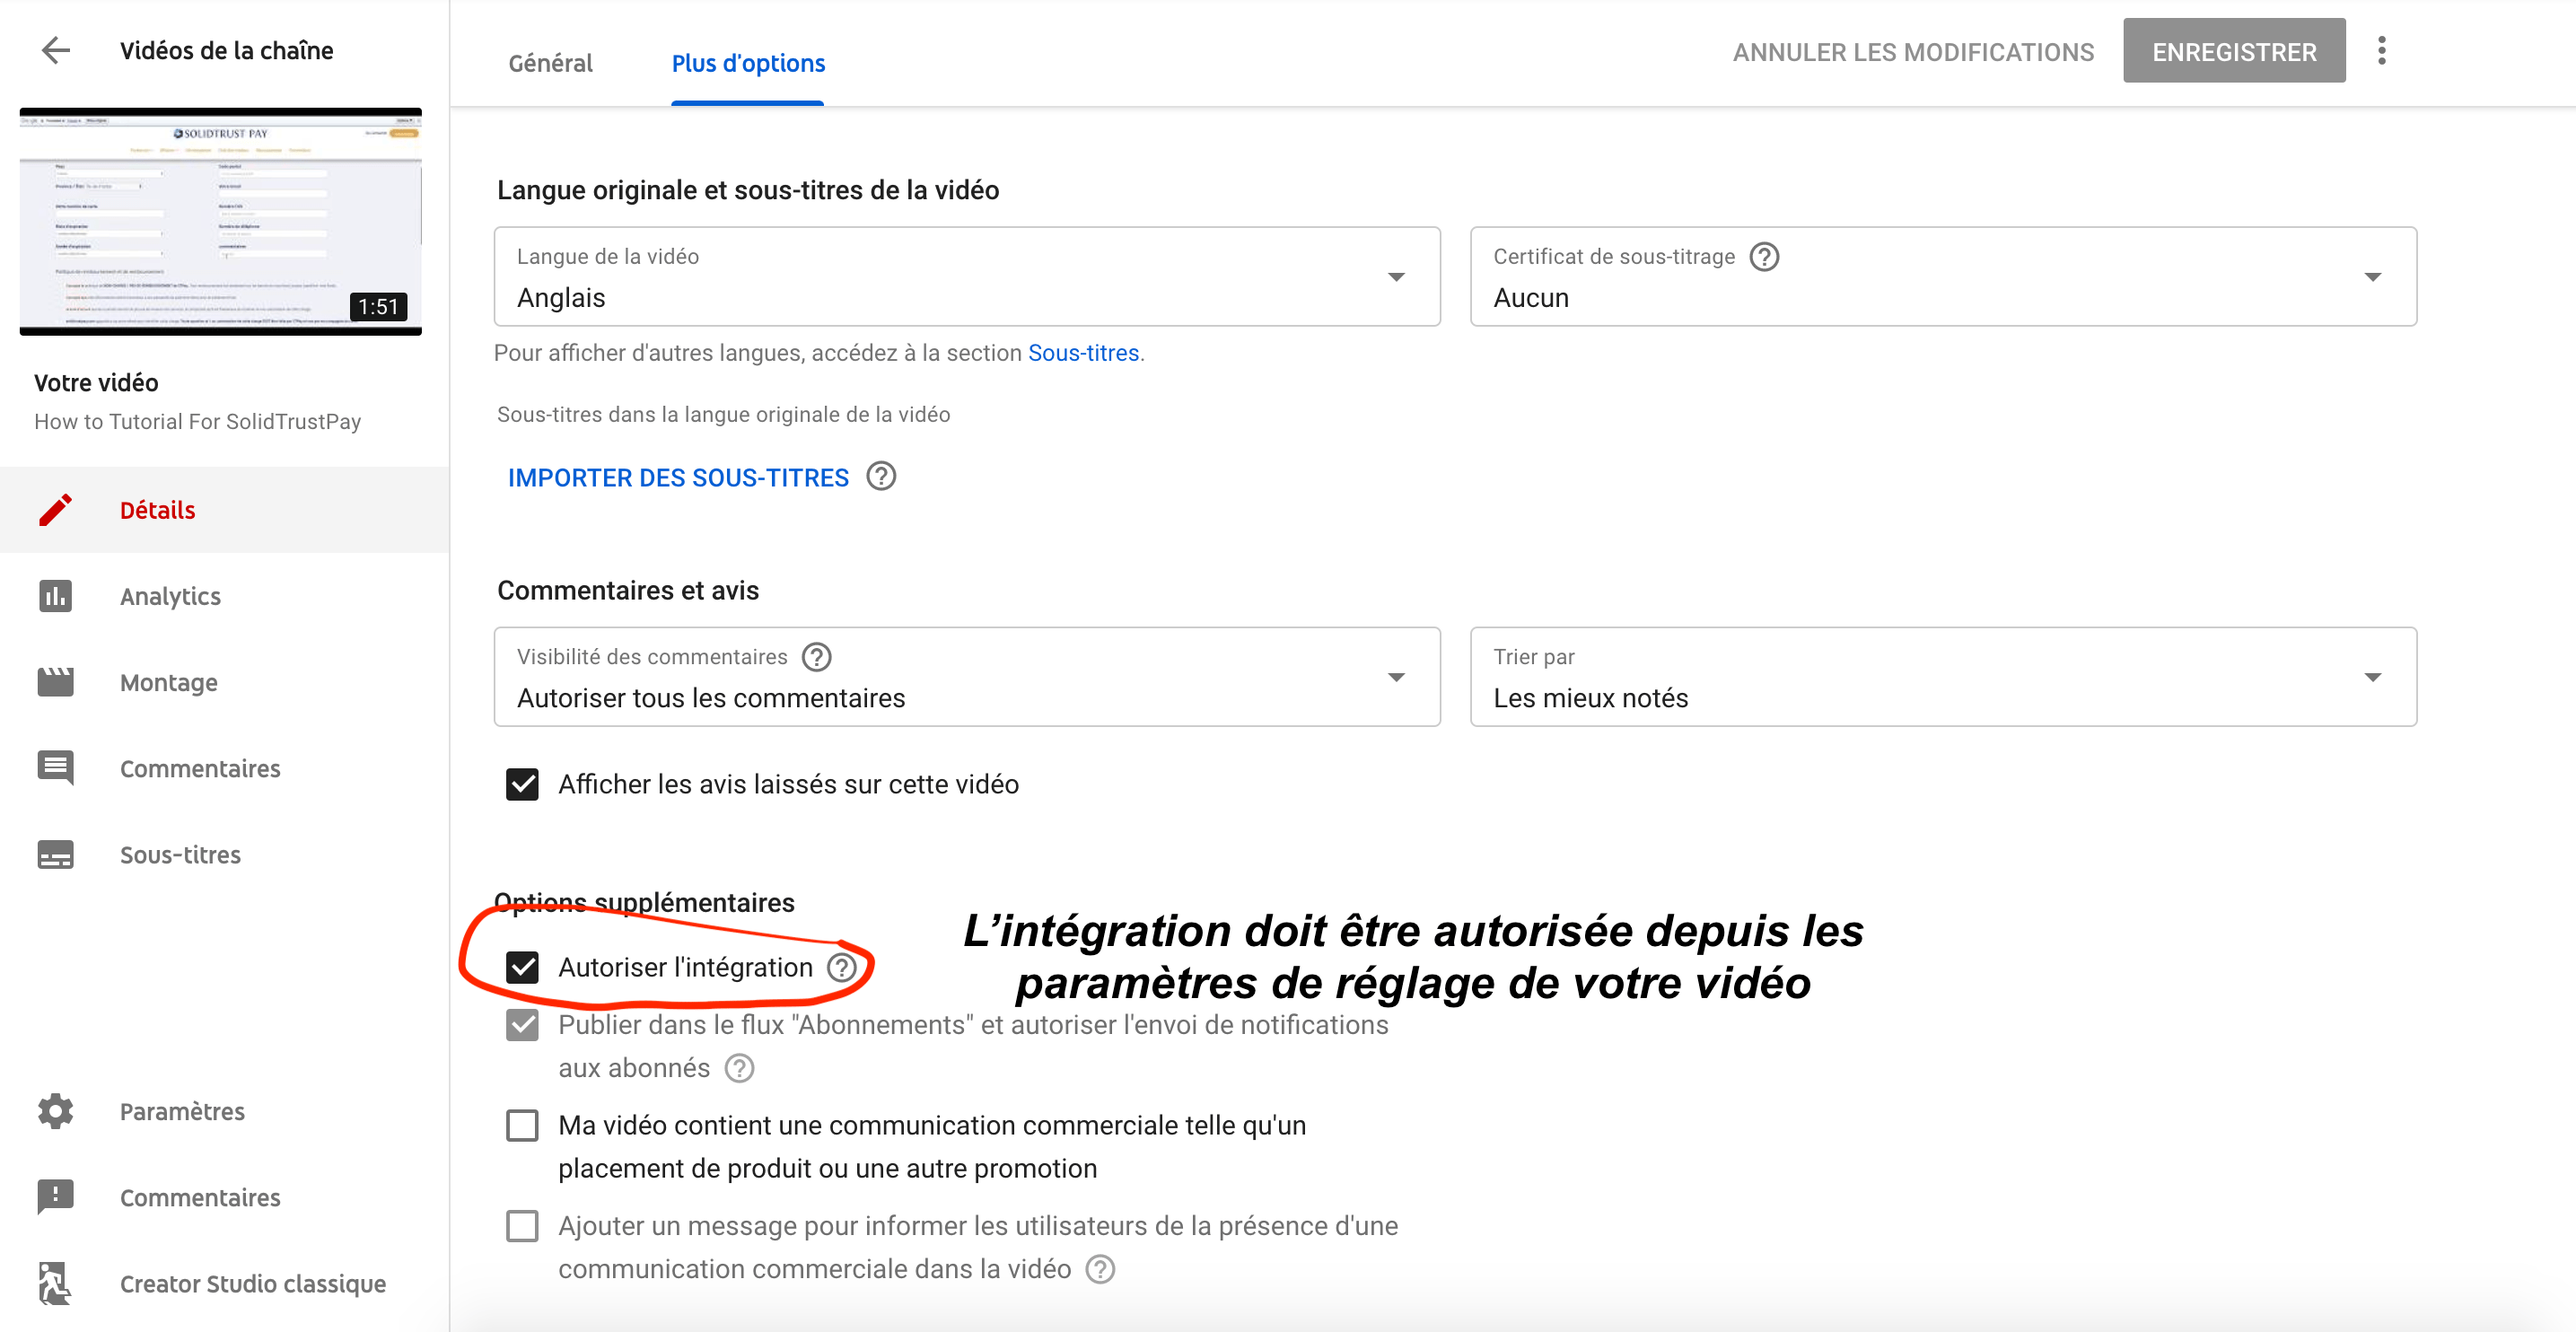Select the 'Plus d'options' tab

(x=748, y=63)
